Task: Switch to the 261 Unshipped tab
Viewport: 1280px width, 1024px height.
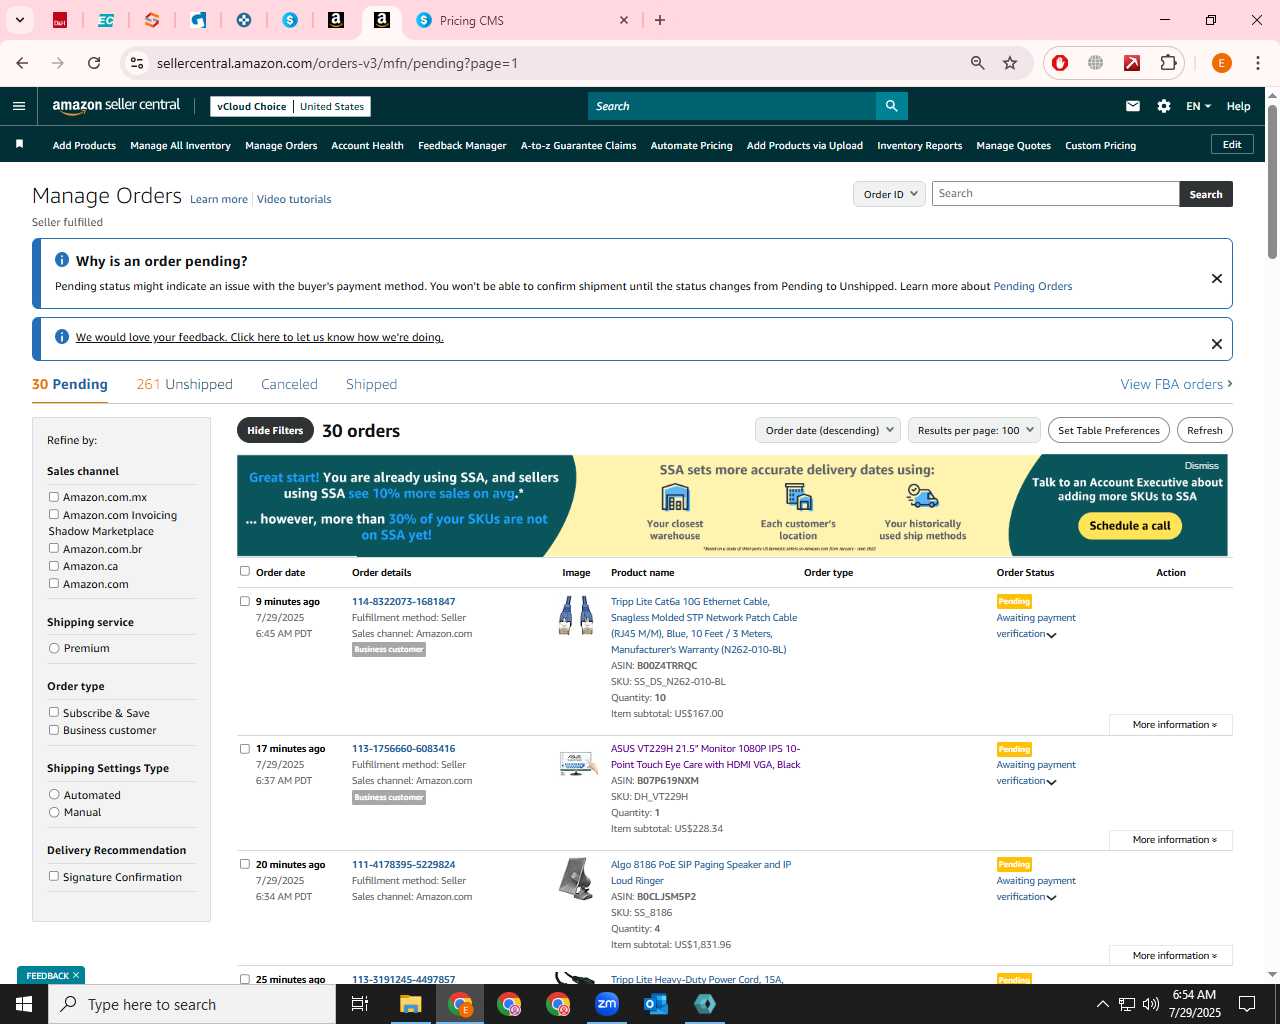Action: [184, 384]
